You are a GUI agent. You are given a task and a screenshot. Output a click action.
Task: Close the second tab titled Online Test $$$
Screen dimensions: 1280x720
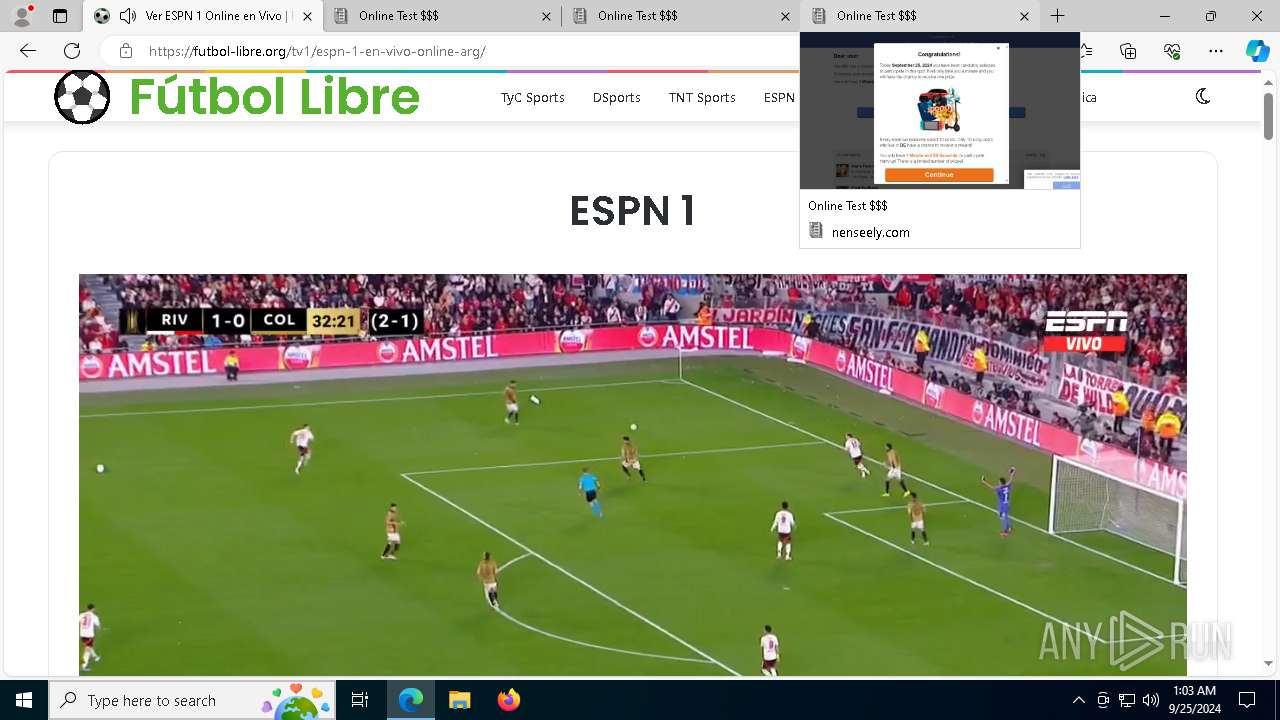(546, 16)
